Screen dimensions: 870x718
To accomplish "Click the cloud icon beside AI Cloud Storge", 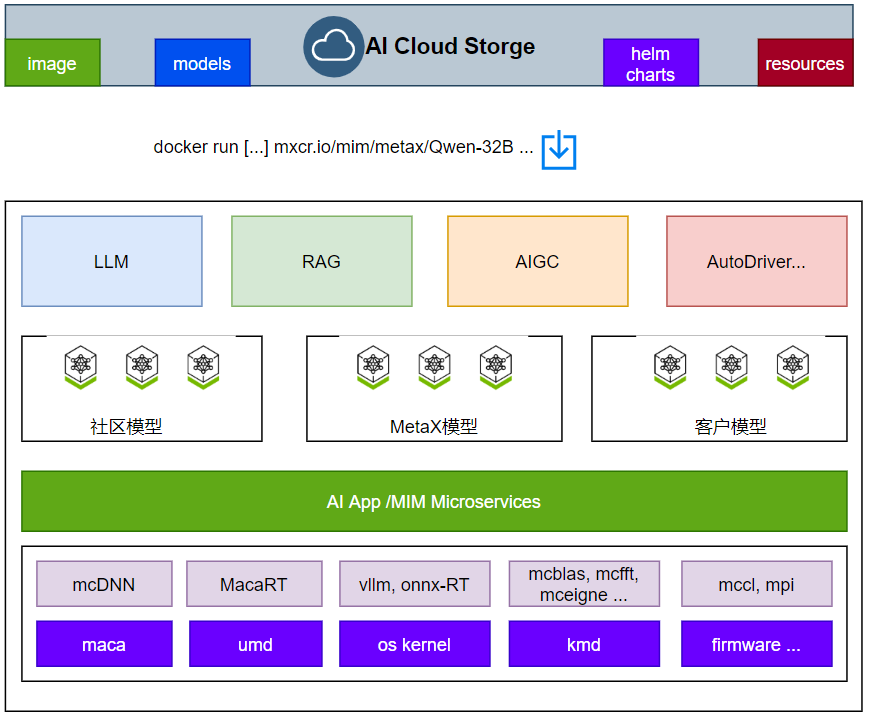I will tap(333, 47).
